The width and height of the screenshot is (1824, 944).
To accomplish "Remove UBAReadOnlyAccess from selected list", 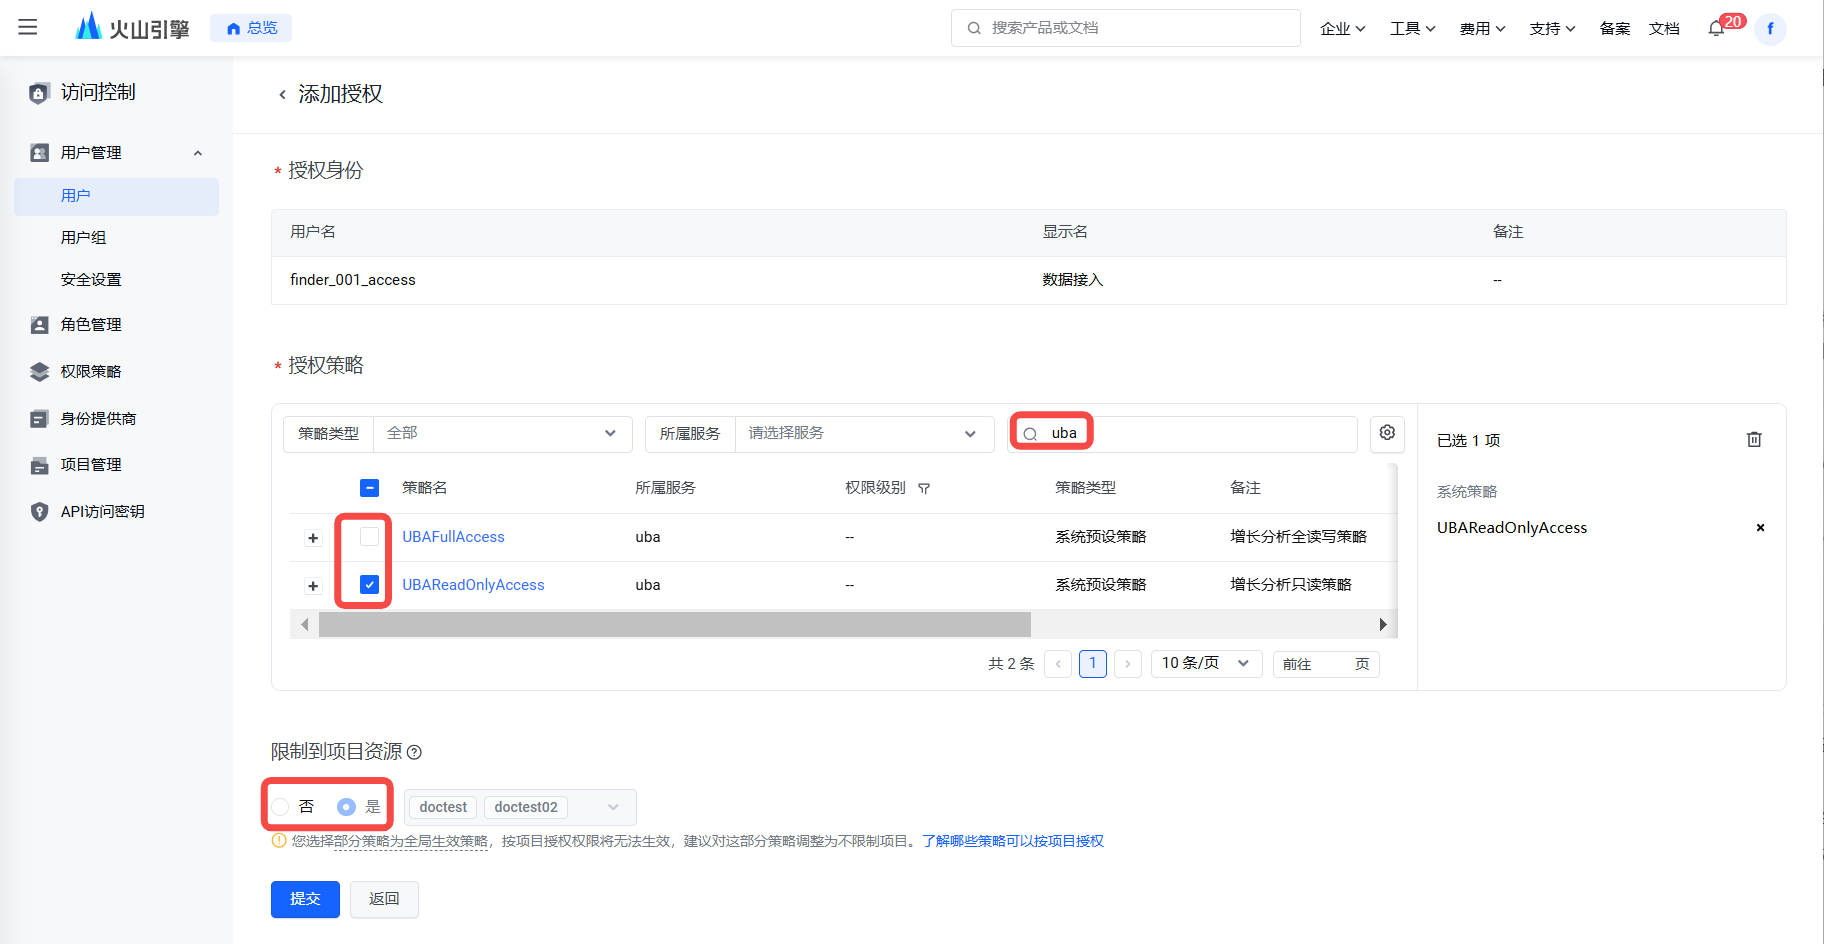I will (1760, 528).
